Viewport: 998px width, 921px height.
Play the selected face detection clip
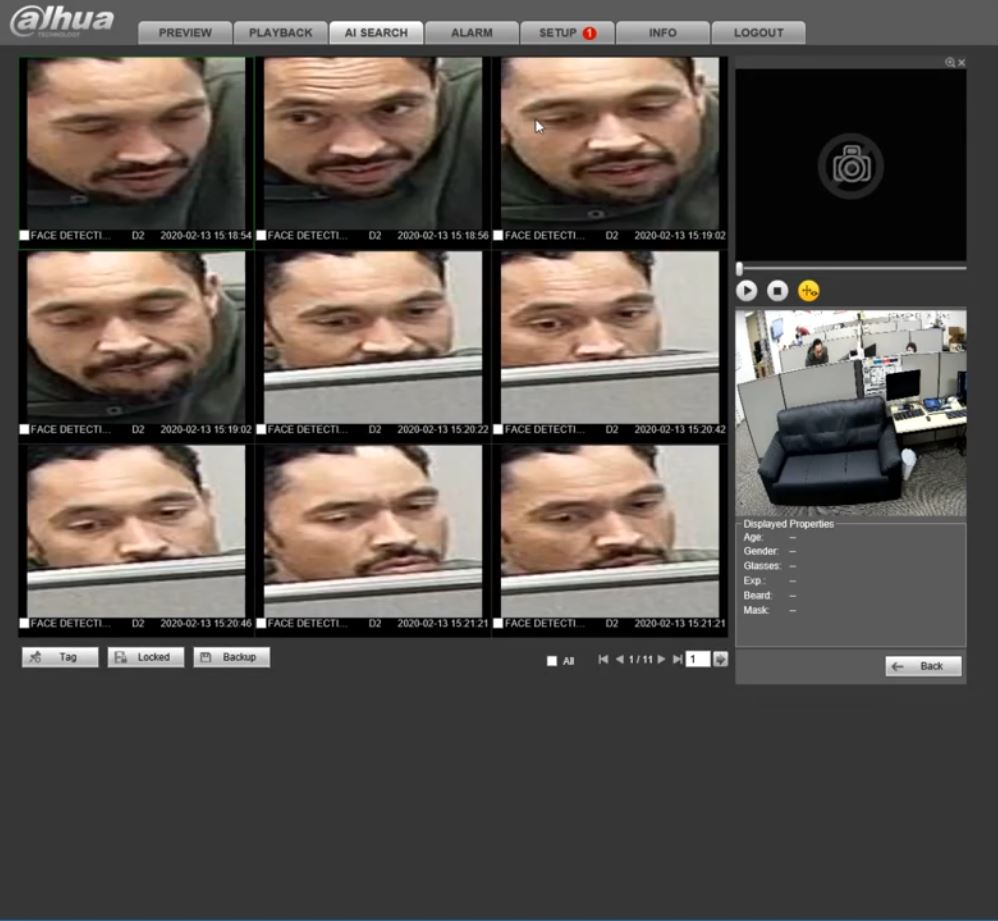pos(747,291)
